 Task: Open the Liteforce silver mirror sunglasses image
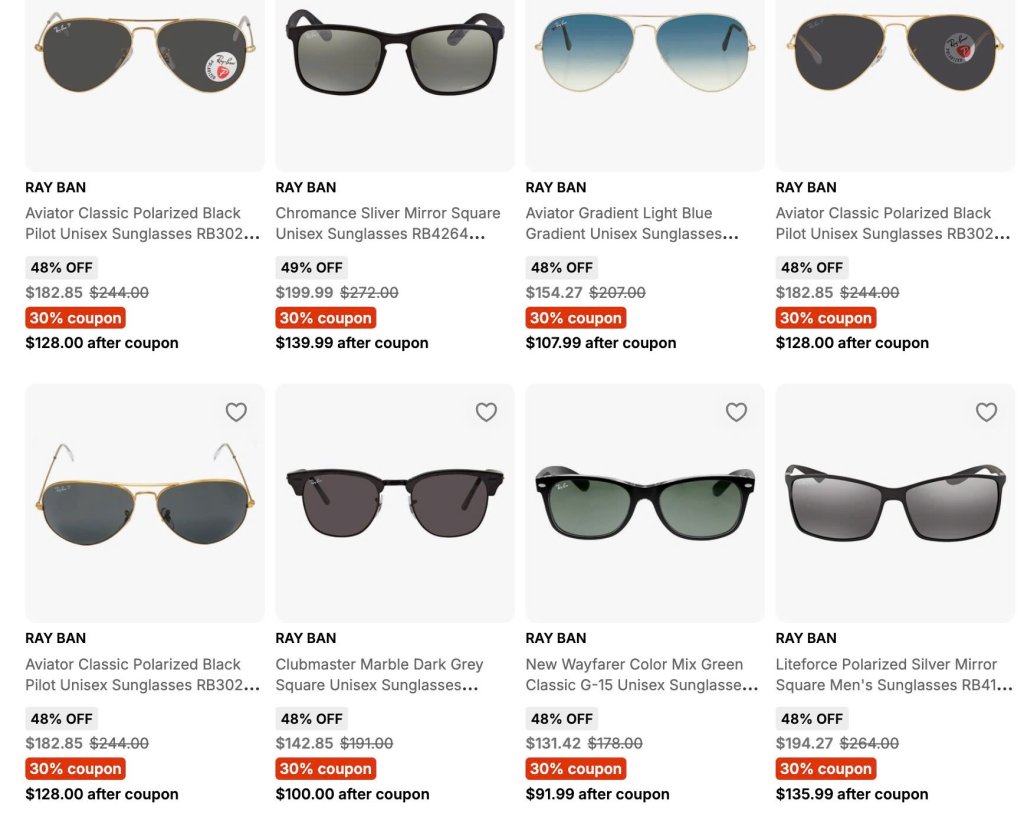click(895, 503)
